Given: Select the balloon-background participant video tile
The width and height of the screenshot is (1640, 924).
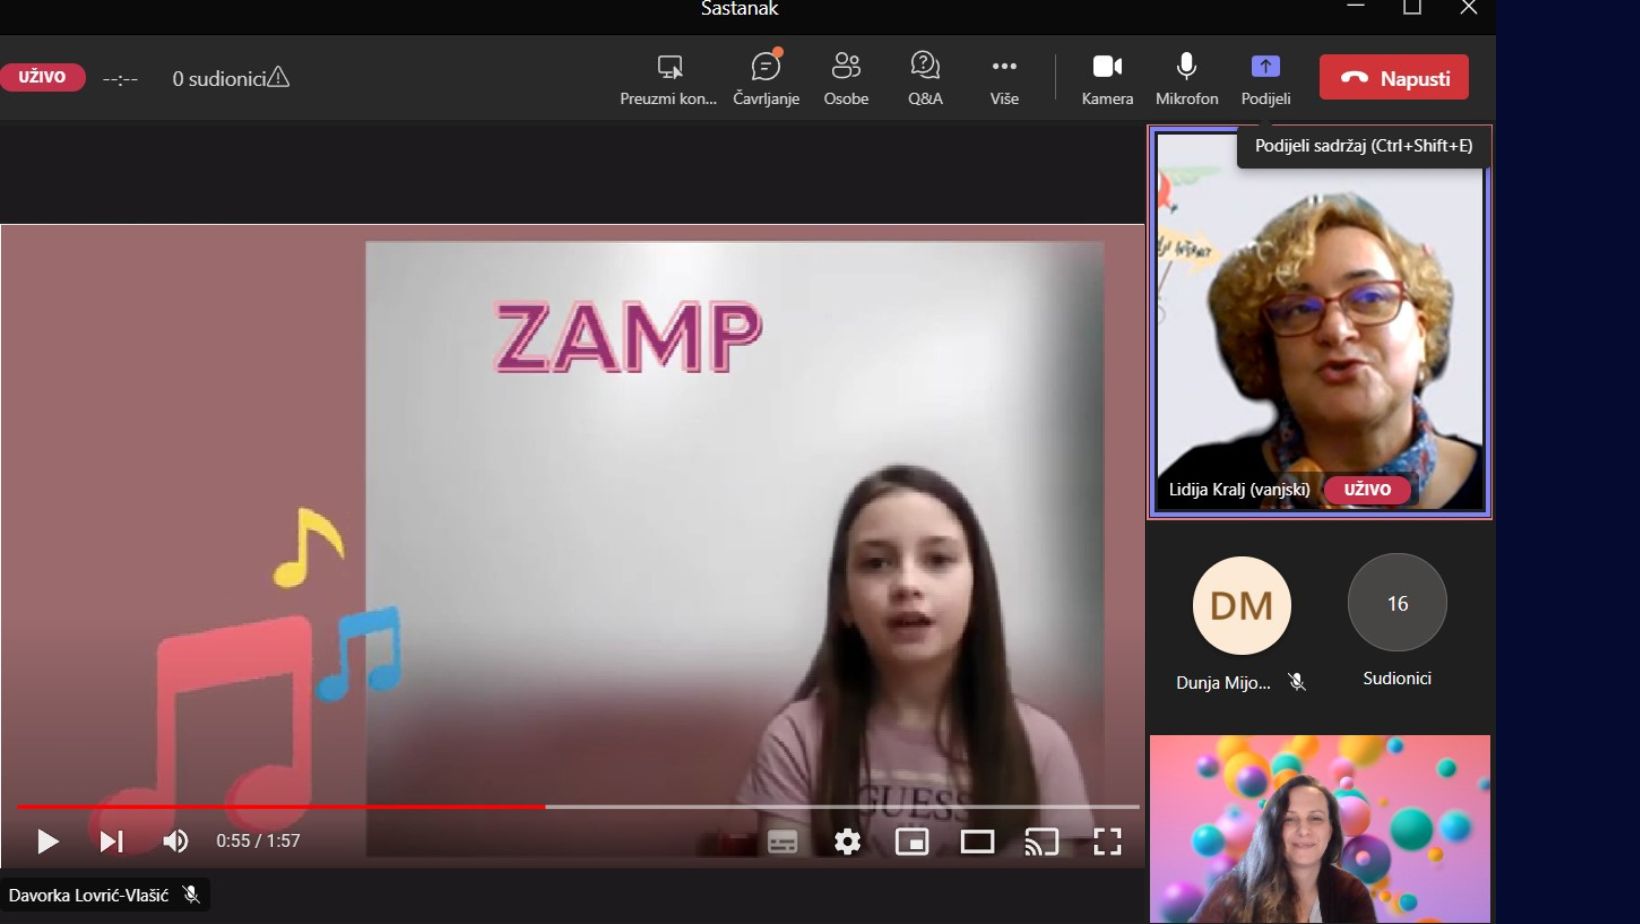Looking at the screenshot, I should 1320,829.
